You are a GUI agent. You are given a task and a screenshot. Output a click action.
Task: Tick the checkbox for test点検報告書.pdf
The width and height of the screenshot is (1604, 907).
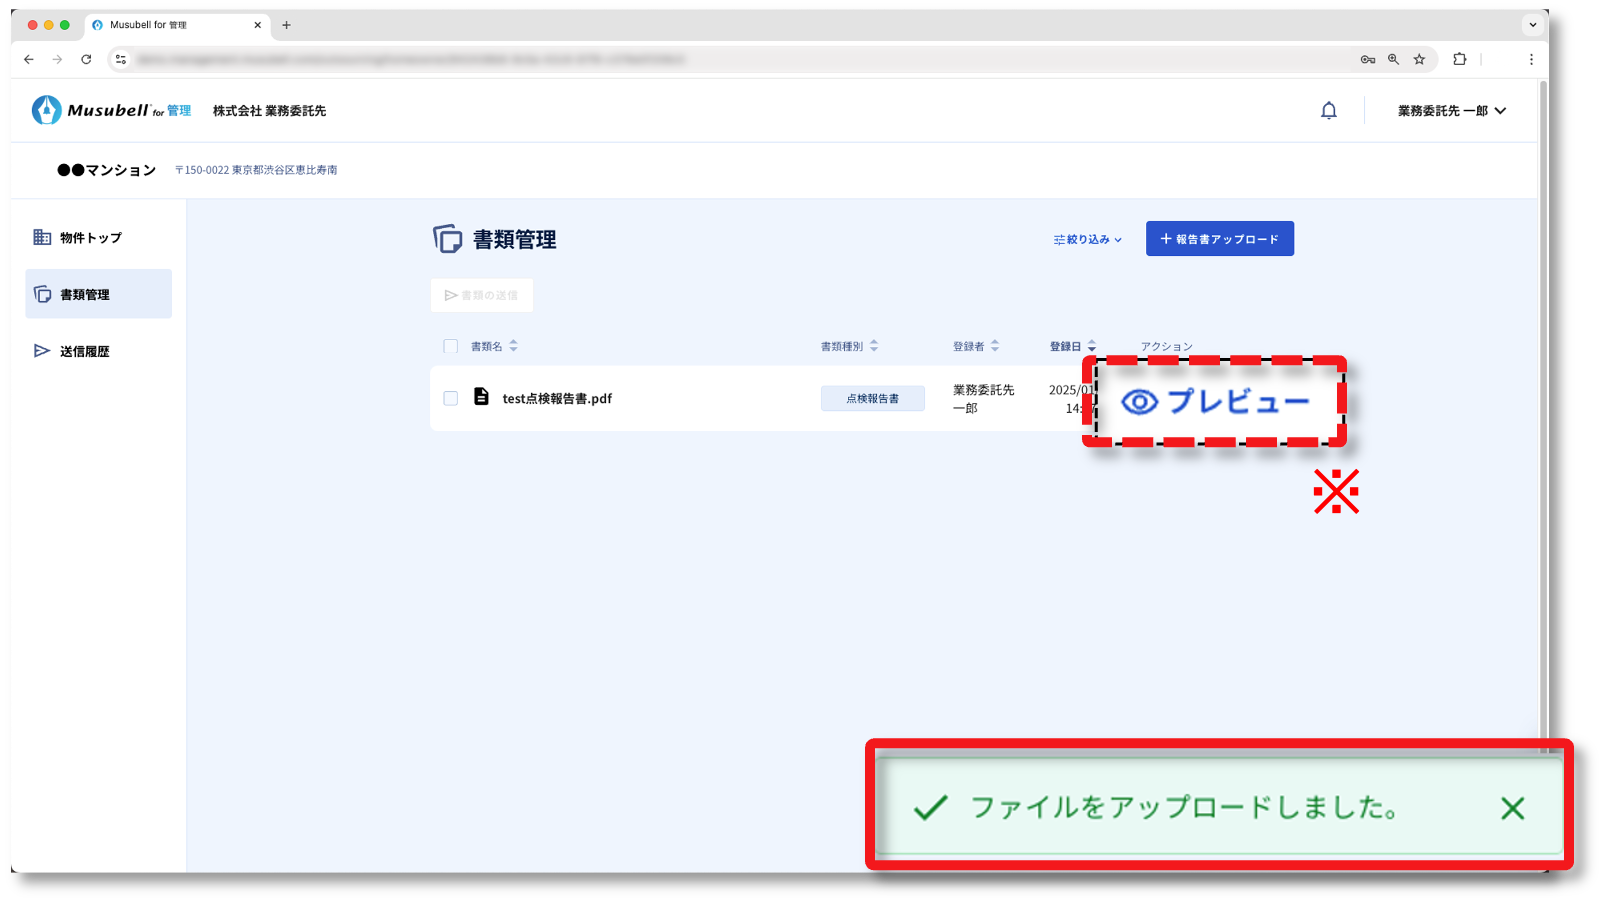click(450, 398)
